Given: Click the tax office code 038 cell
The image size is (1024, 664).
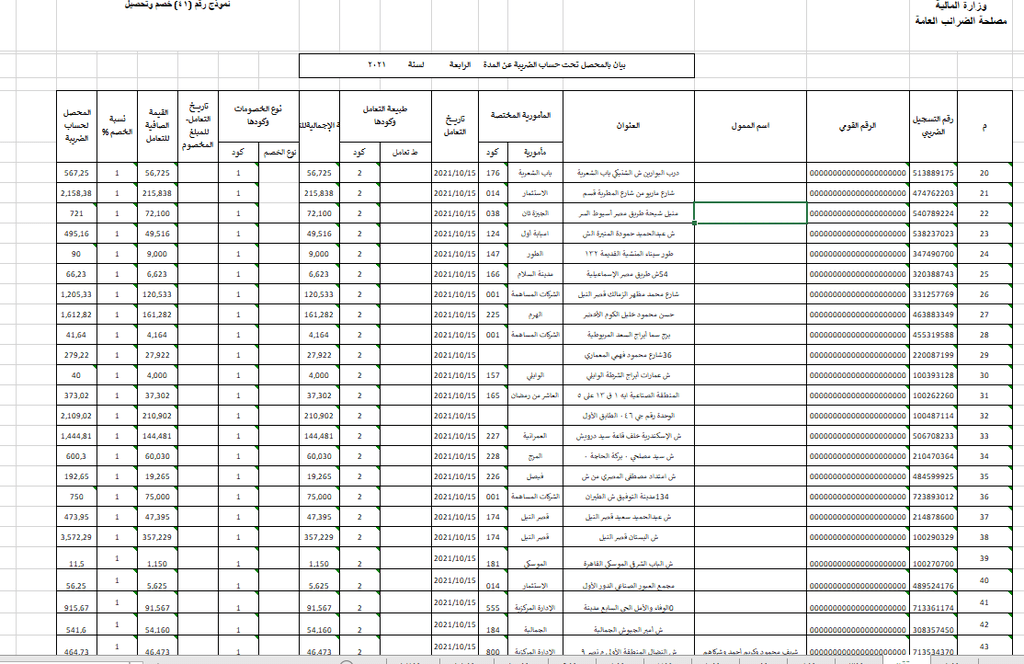Looking at the screenshot, I should (x=493, y=213).
